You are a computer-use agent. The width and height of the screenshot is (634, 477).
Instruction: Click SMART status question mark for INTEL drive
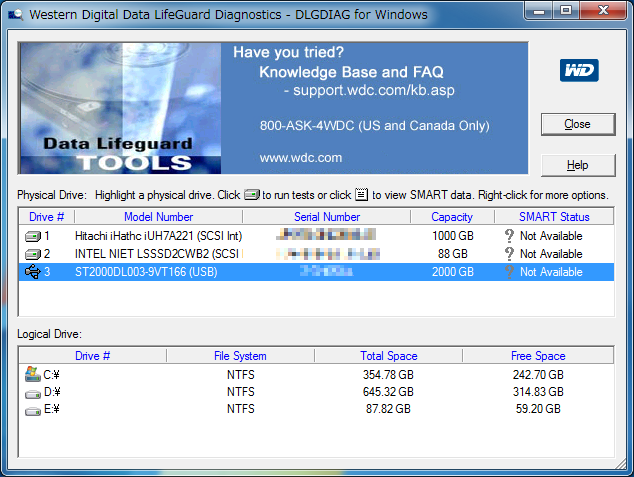pyautogui.click(x=509, y=254)
